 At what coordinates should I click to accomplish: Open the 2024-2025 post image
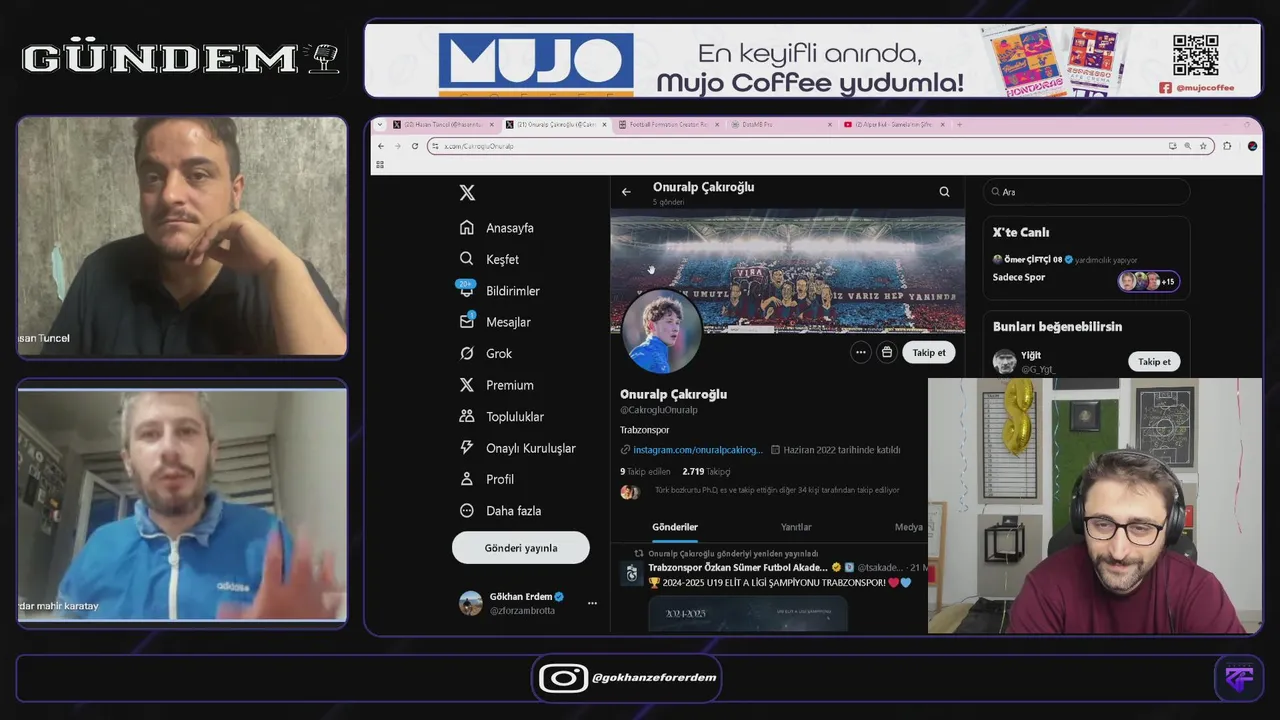tap(748, 614)
